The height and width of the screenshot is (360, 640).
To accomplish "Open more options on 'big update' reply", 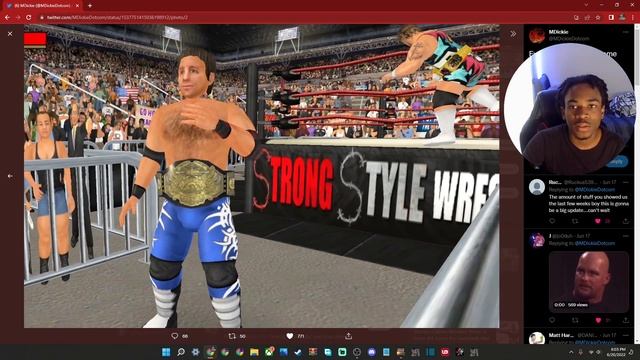I will (626, 182).
